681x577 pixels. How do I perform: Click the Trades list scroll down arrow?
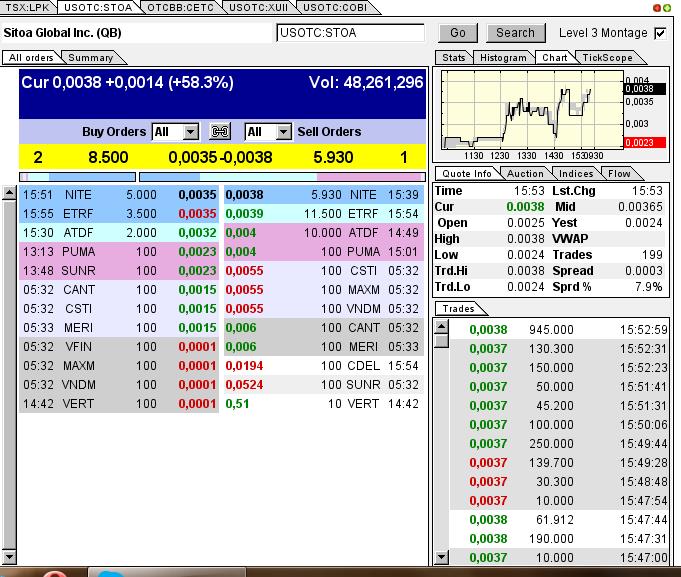[441, 556]
